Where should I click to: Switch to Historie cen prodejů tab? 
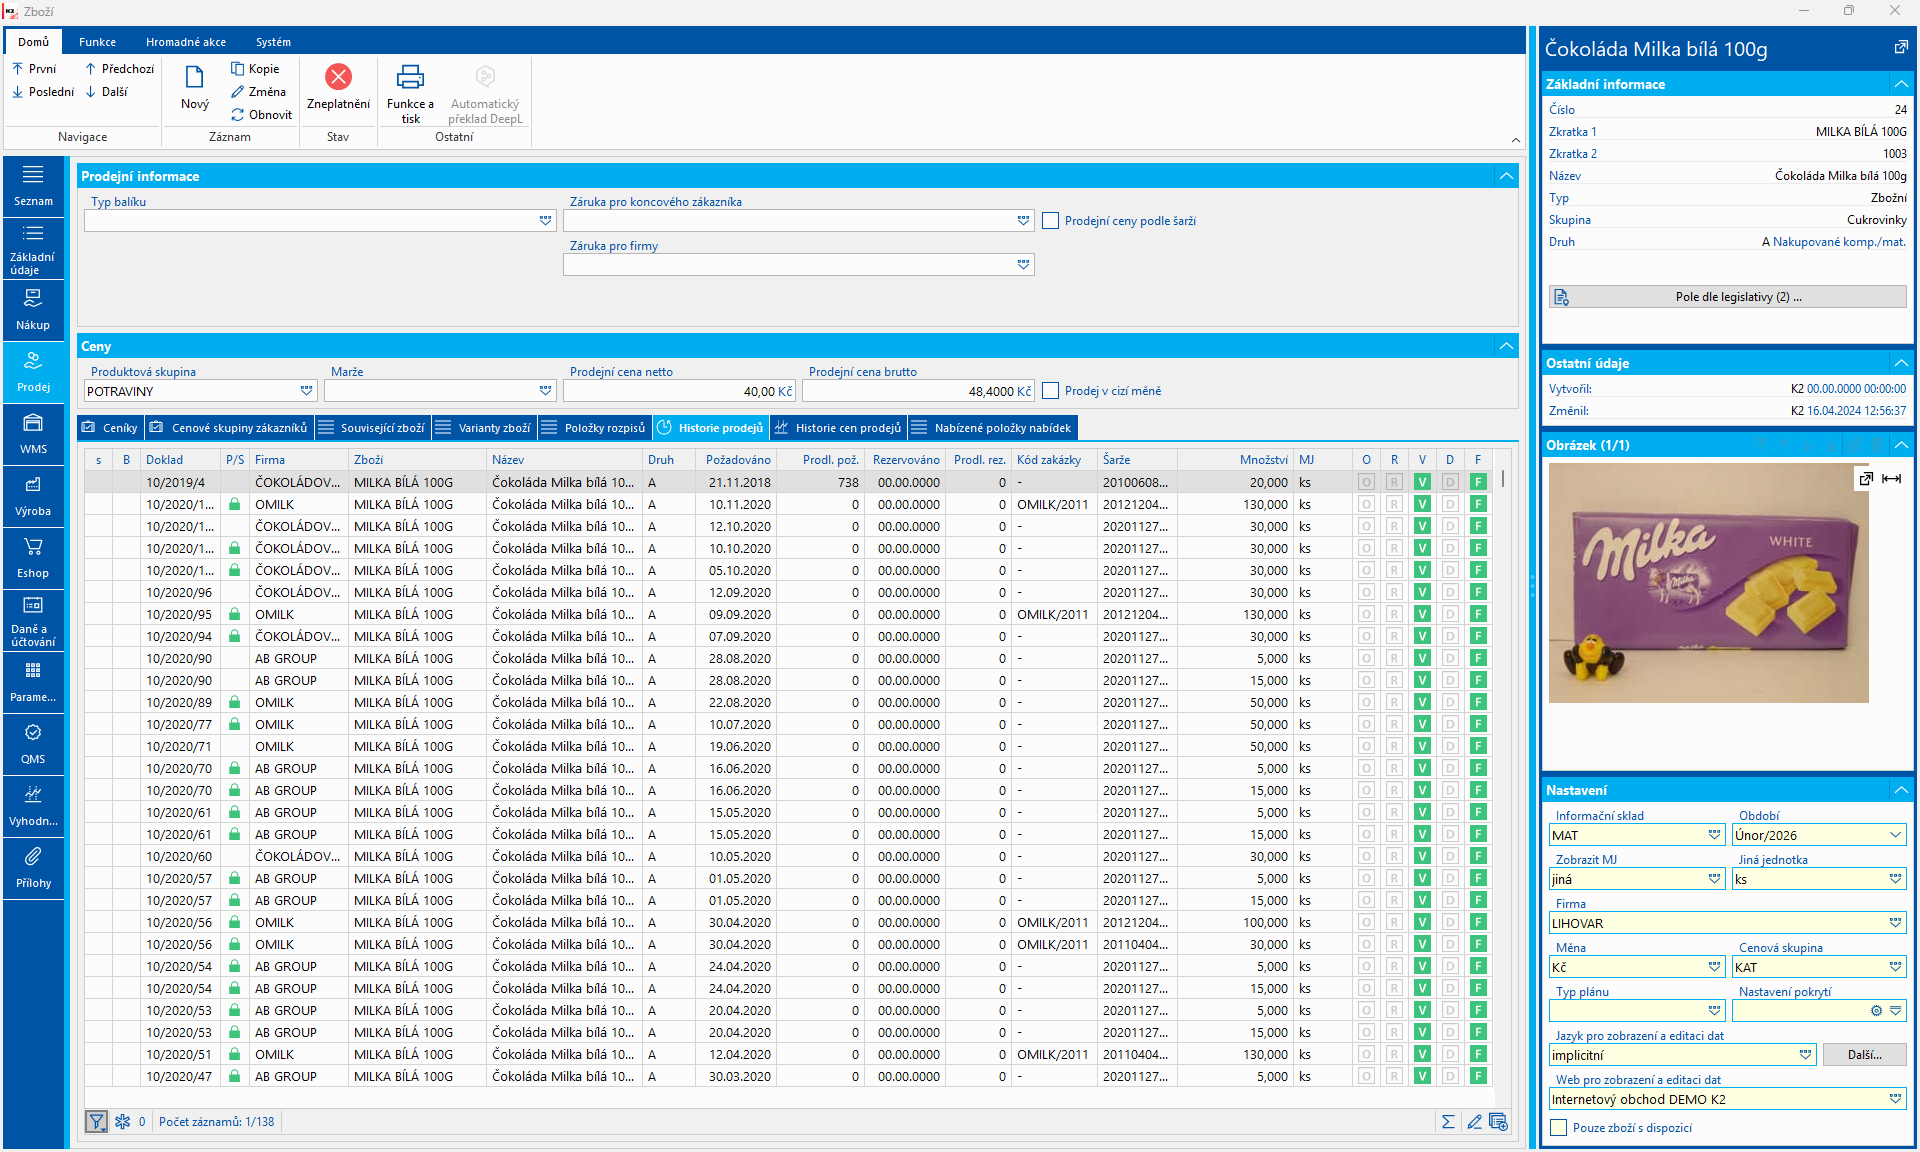838,428
